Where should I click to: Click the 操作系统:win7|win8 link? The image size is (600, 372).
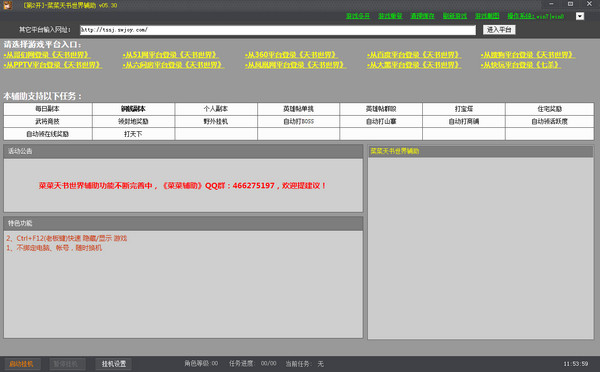pos(536,16)
